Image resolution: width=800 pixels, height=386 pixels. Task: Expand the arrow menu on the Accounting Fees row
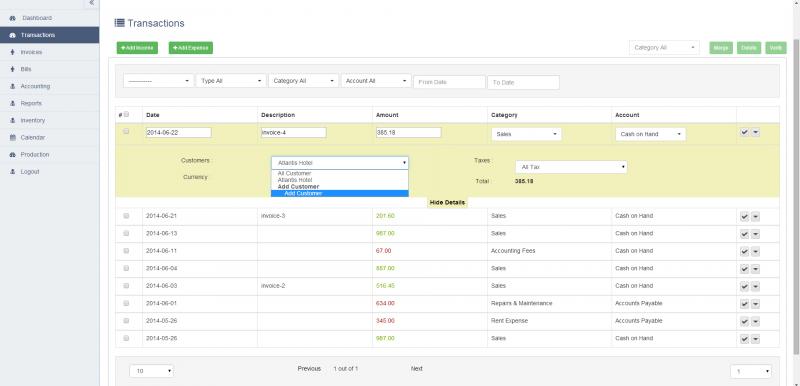pyautogui.click(x=756, y=251)
